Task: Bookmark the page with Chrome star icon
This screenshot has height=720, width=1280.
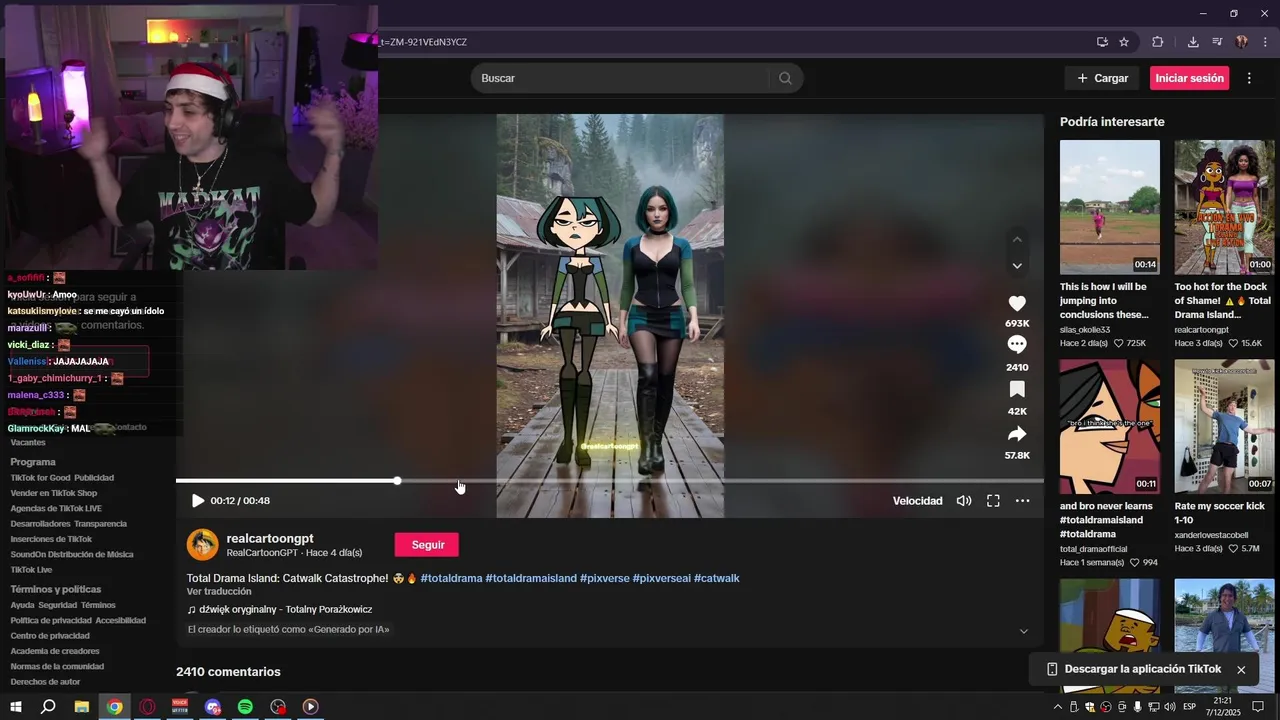Action: pos(1124,42)
